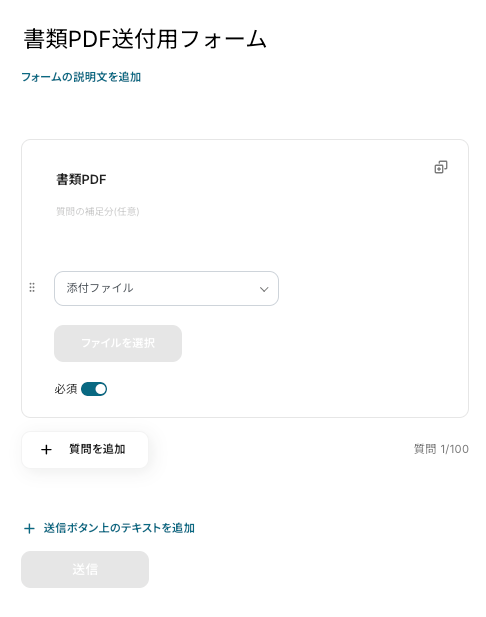
Task: Expand the chevron arrow in the 添付ファイル box
Action: (264, 289)
